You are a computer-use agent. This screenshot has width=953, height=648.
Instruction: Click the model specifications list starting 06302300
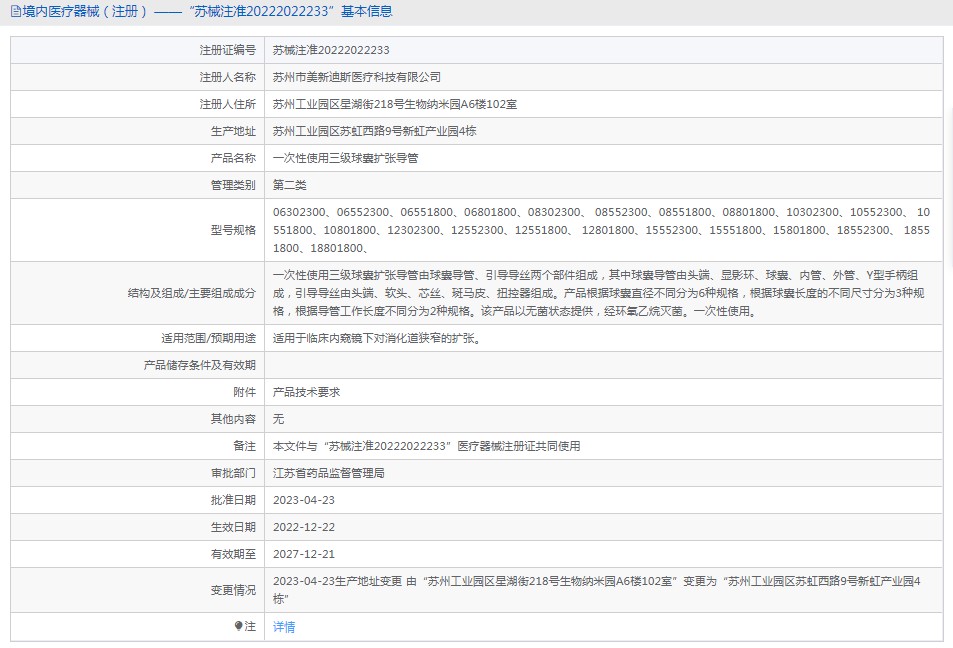[x=601, y=230]
